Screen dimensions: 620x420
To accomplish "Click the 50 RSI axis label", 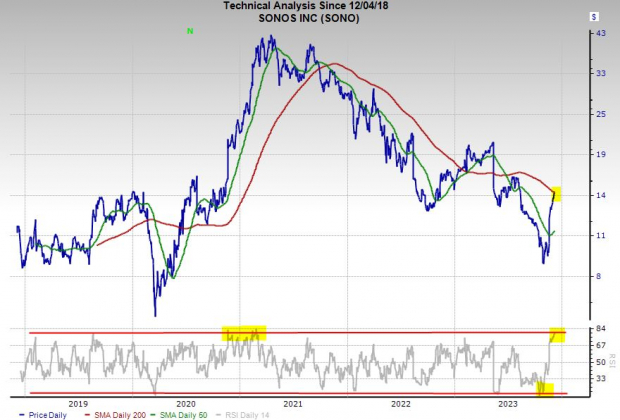I will (601, 362).
